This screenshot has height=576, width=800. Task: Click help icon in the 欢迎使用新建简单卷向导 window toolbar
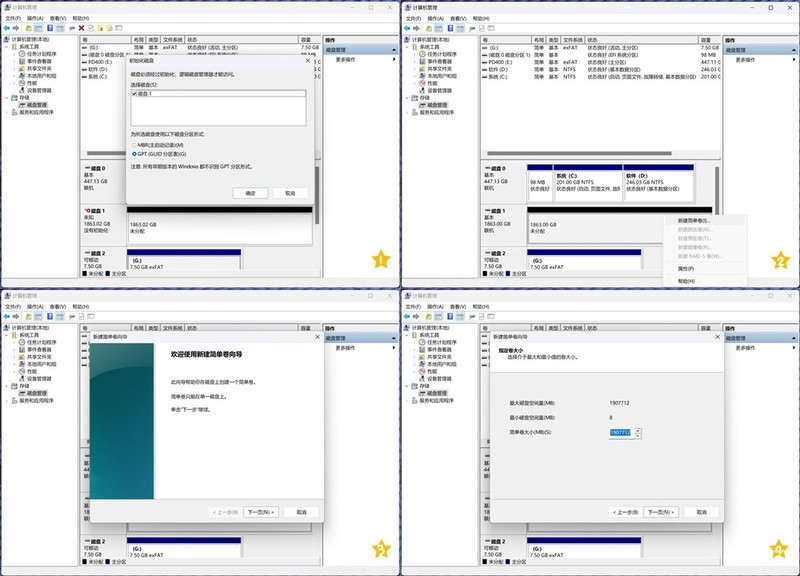[x=50, y=316]
